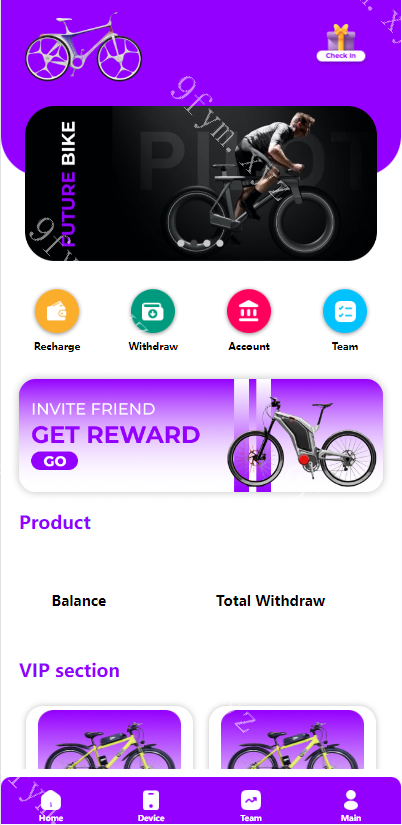The image size is (402, 825).
Task: Open the orange Recharge wallet icon
Action: [x=57, y=311]
